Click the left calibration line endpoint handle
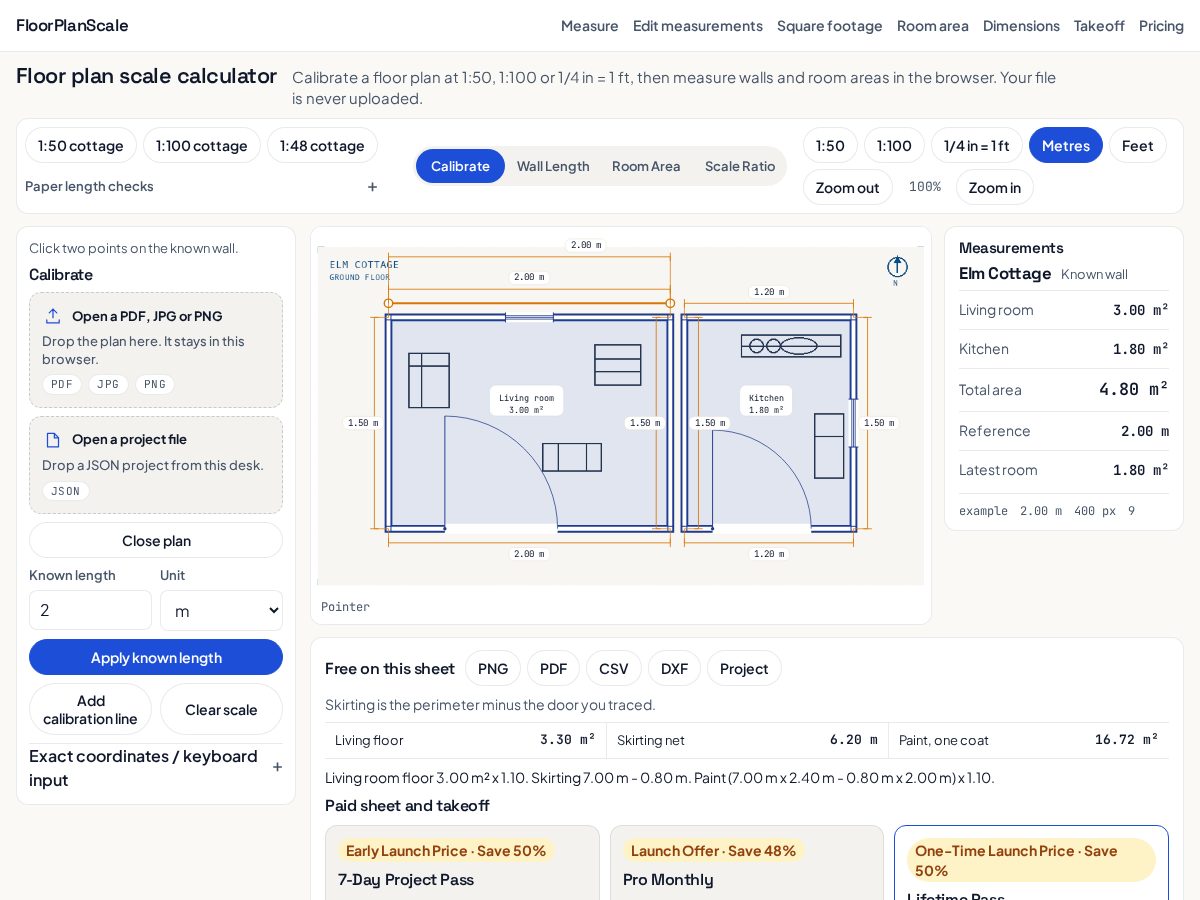This screenshot has height=900, width=1200. click(x=389, y=303)
